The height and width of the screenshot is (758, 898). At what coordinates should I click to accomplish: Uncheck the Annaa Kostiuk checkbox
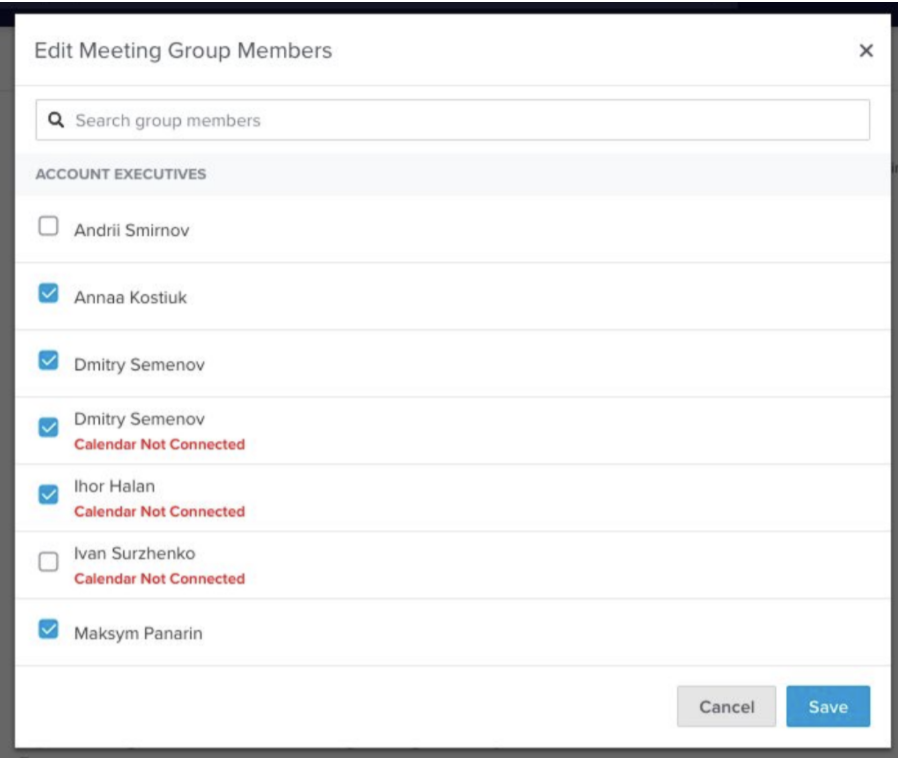click(47, 294)
